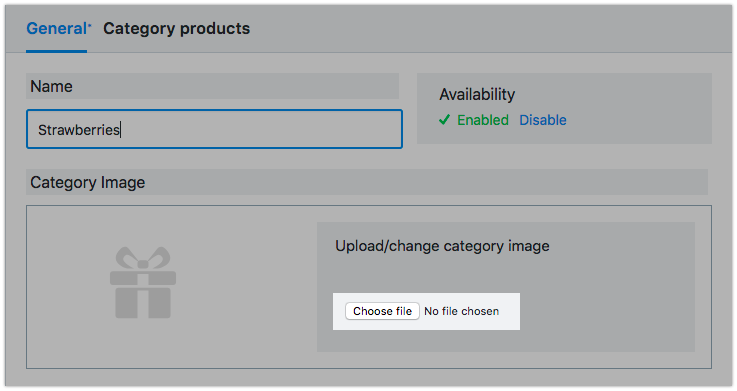Click the green Enabled checkmark icon
This screenshot has height=391, width=737.
point(444,120)
